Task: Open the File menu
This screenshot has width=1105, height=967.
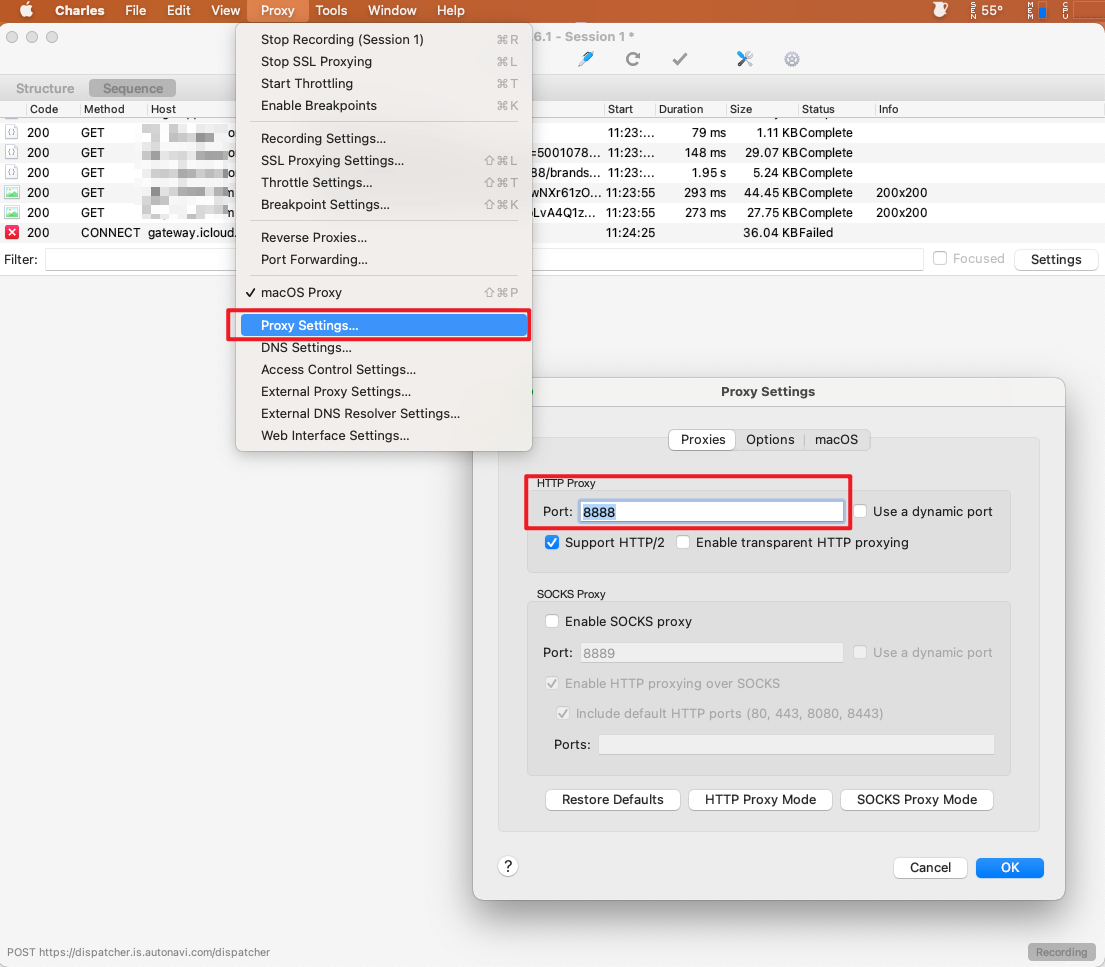Action: point(135,11)
